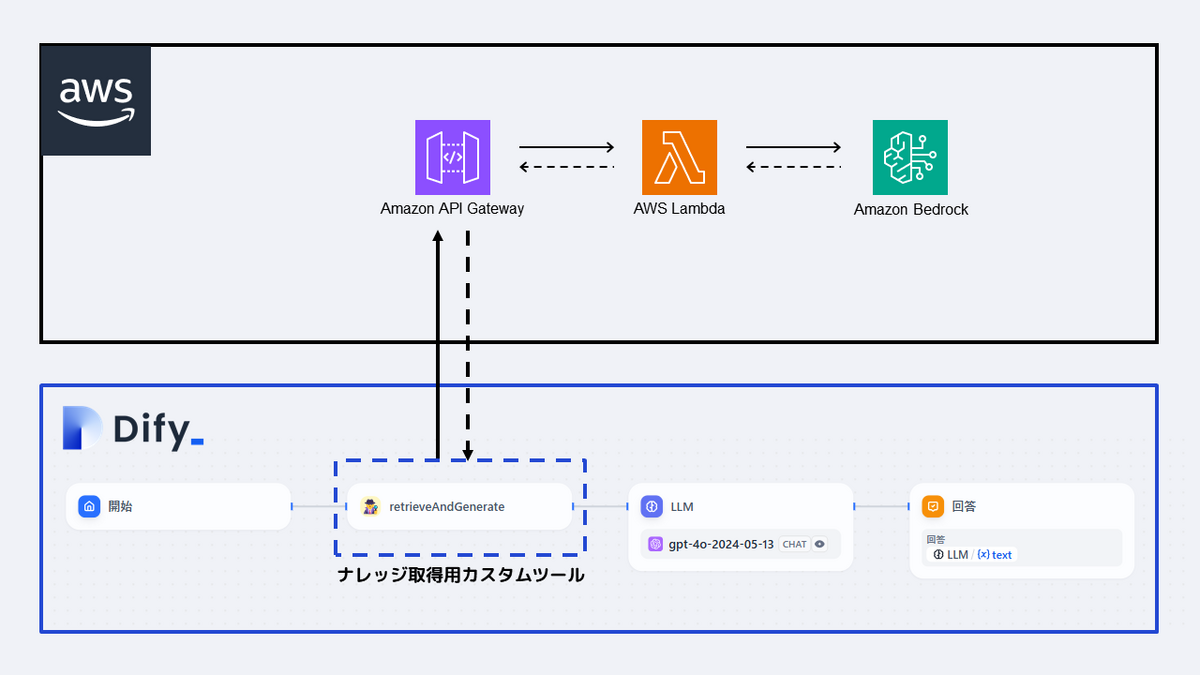Image resolution: width=1200 pixels, height=675 pixels.
Task: Click the ナレッジ取得用カスタムツール label
Action: point(460,575)
